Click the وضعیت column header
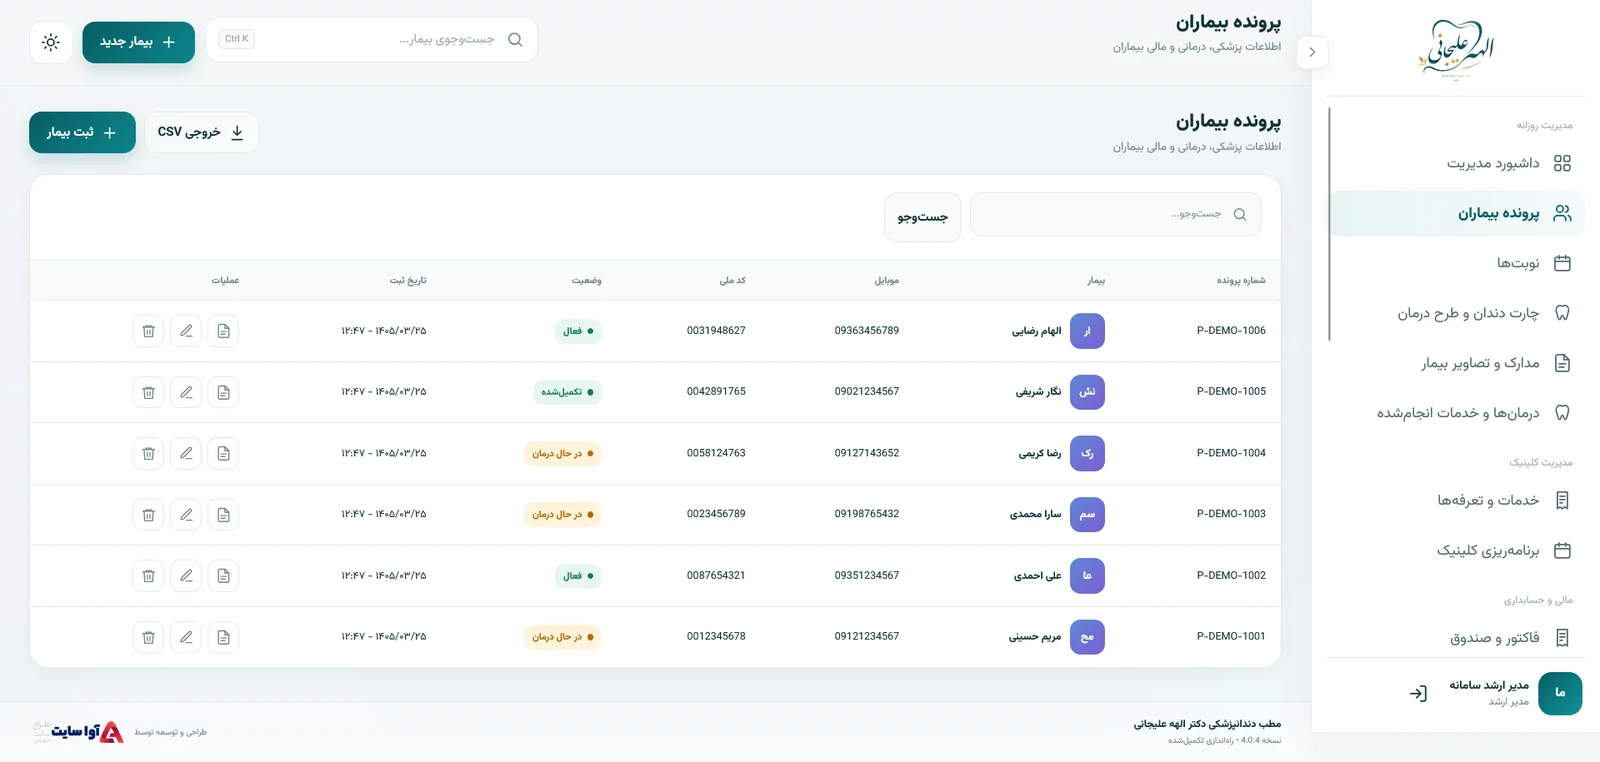This screenshot has height=762, width=1600. coord(586,280)
